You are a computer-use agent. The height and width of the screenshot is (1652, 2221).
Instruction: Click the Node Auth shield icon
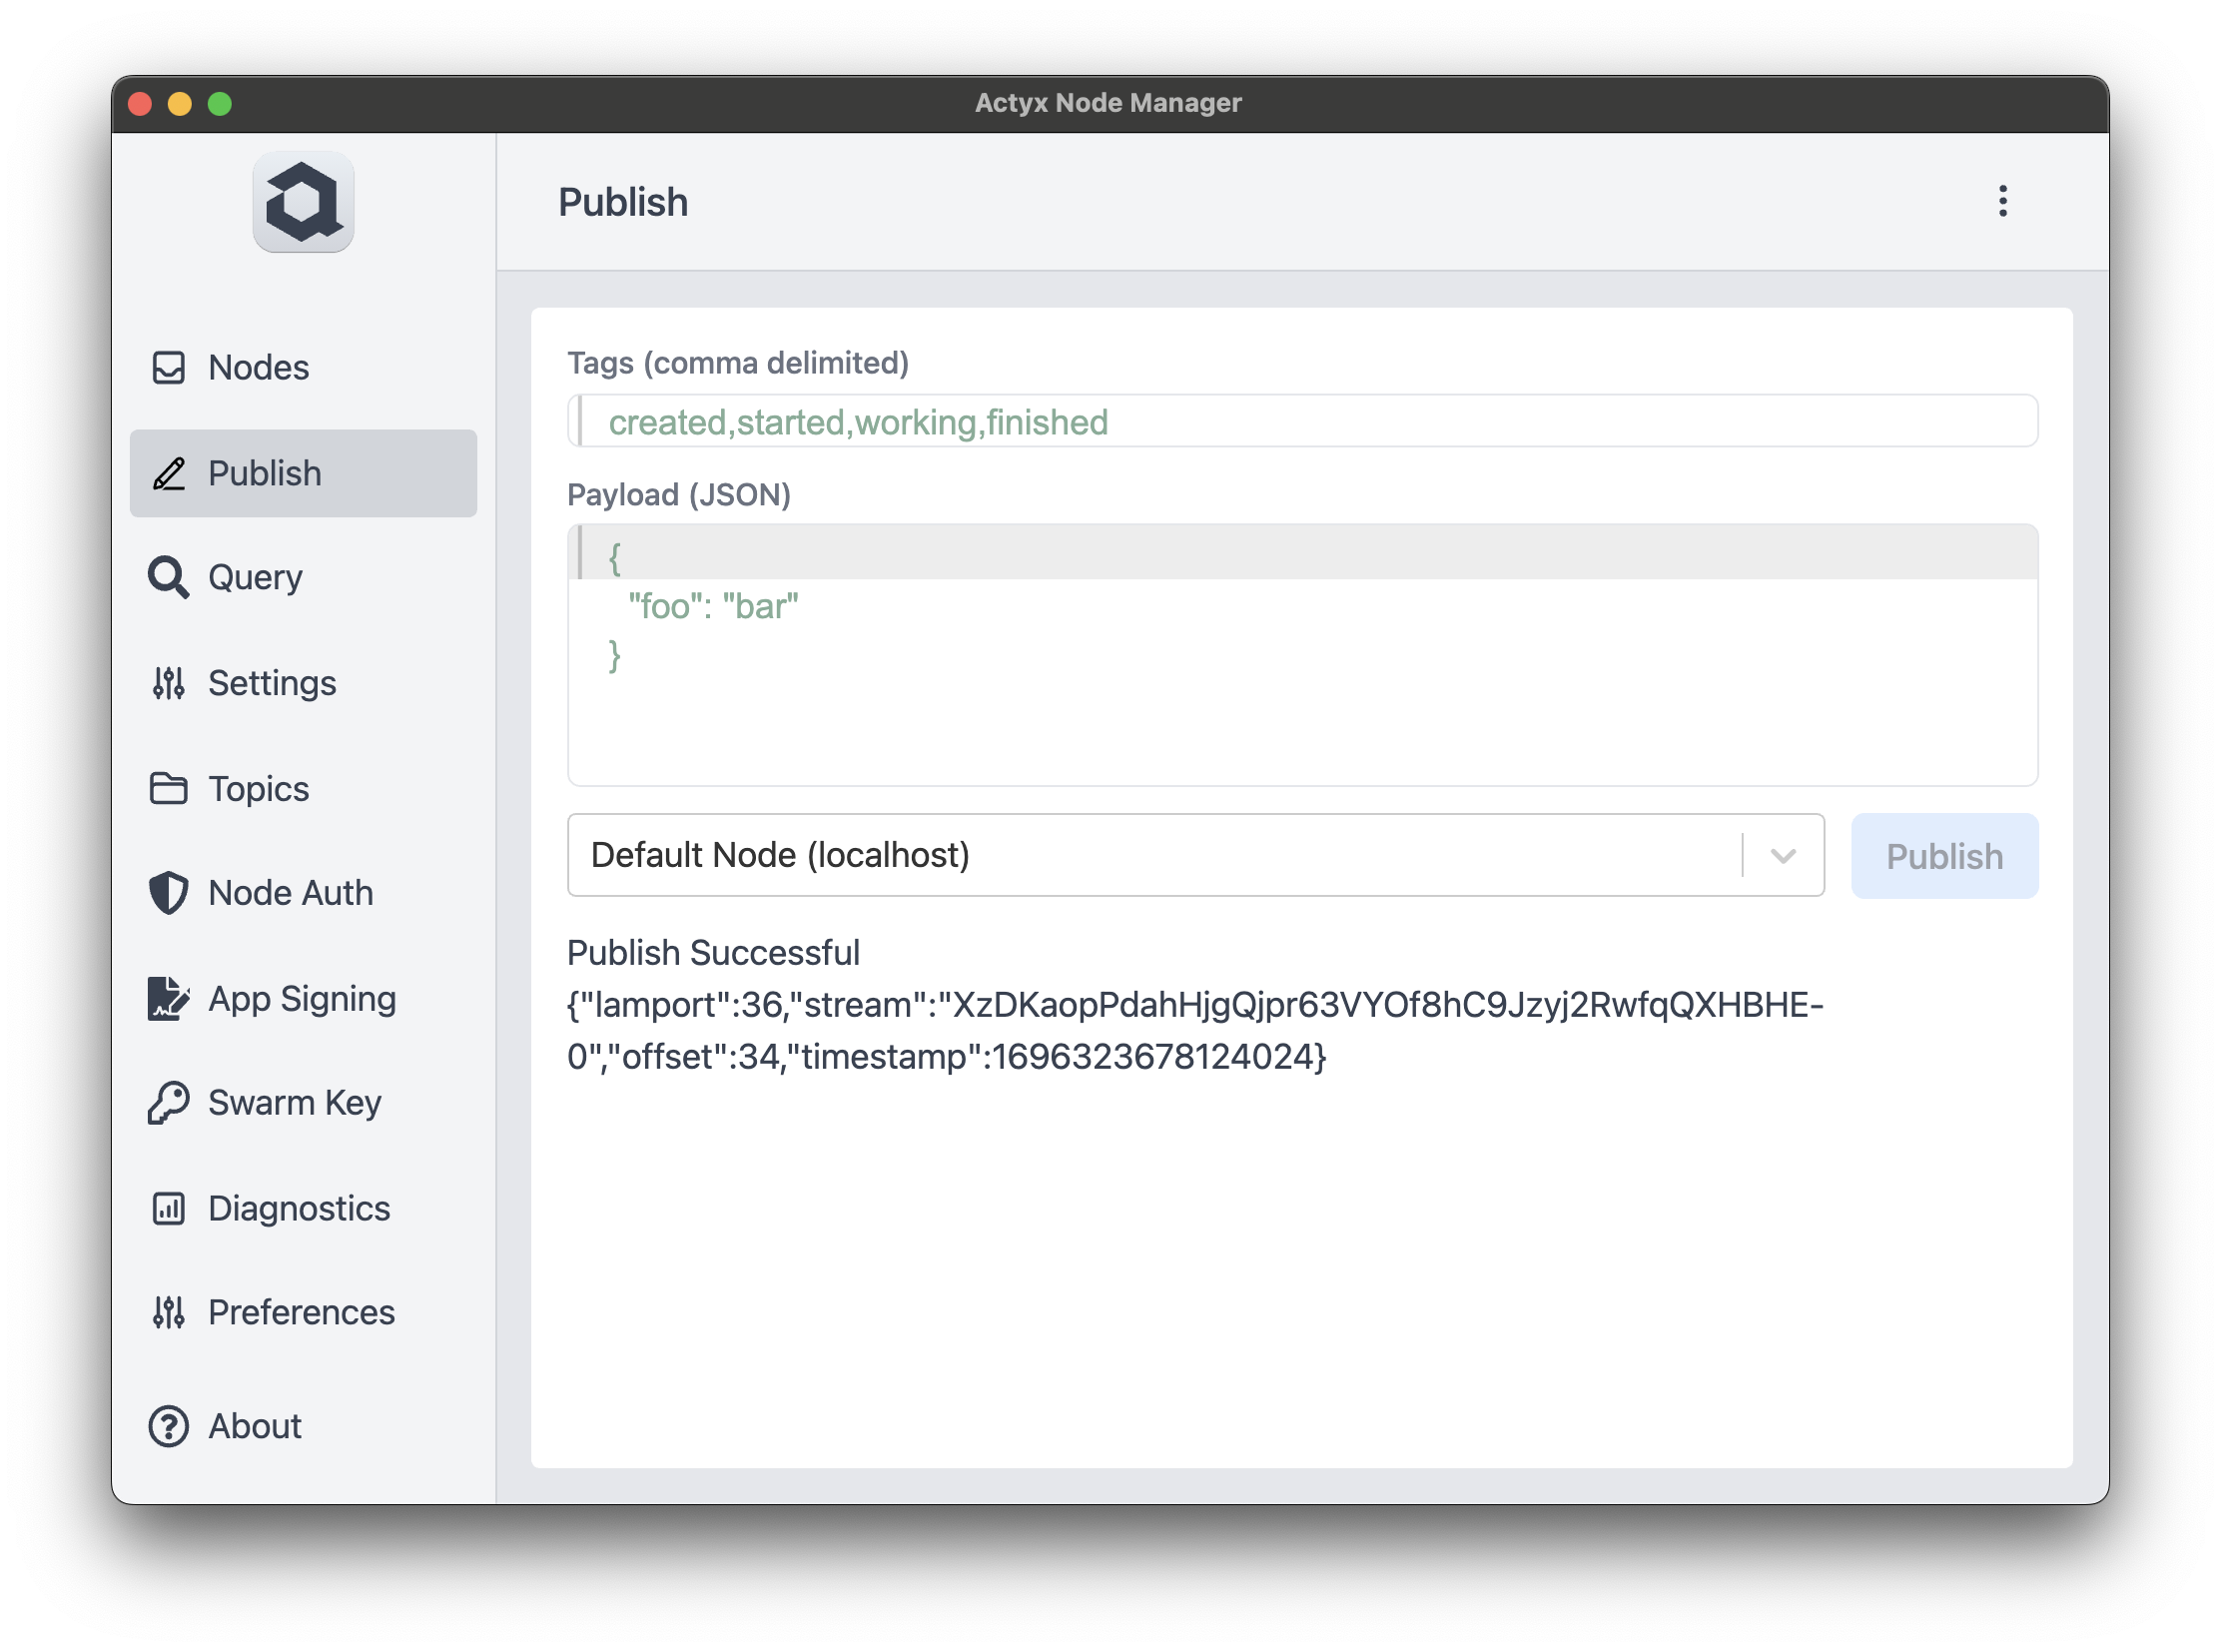[x=168, y=893]
